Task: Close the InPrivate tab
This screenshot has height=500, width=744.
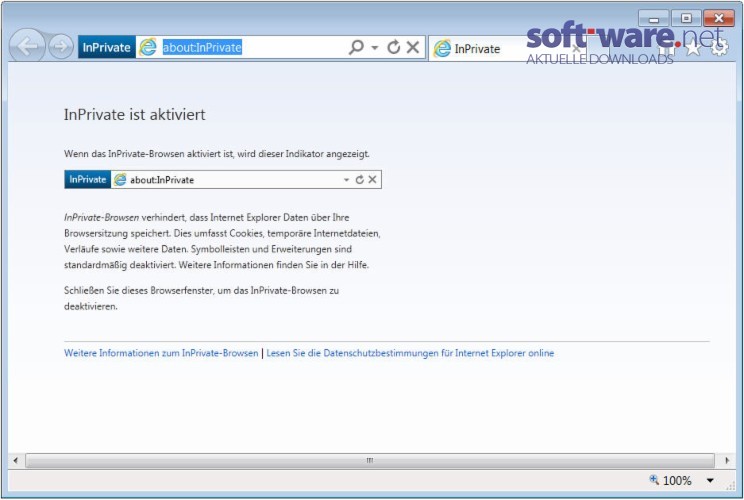Action: (576, 48)
